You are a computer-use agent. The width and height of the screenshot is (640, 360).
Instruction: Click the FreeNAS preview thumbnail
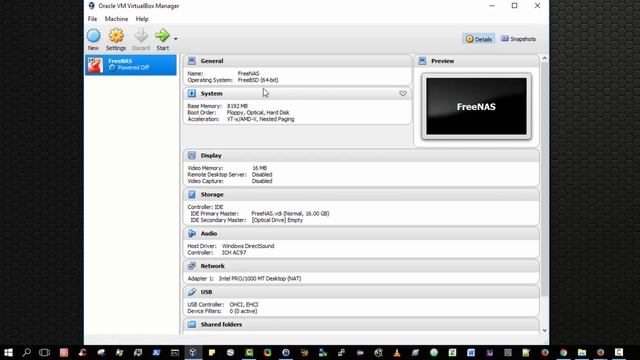(x=476, y=107)
